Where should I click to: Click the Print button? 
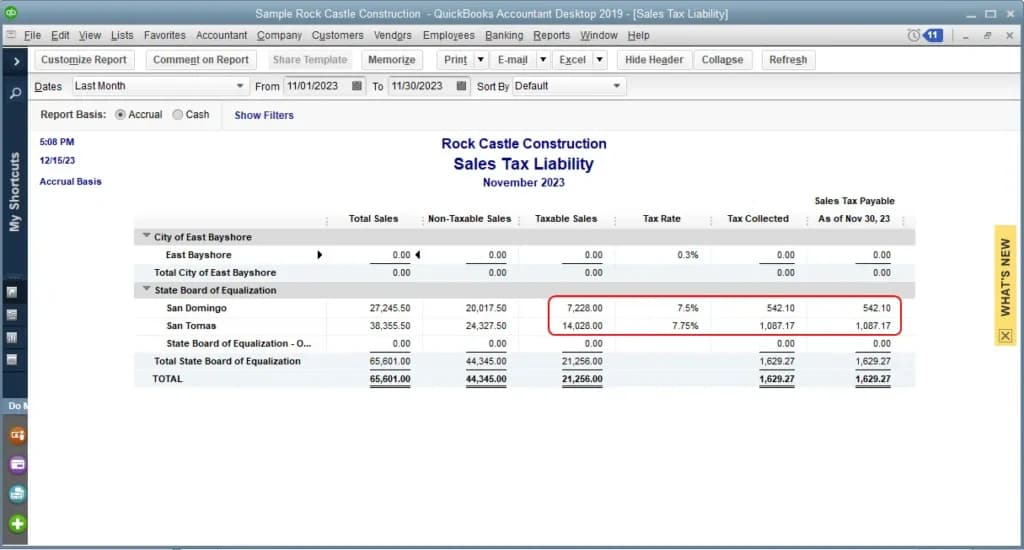click(x=455, y=59)
